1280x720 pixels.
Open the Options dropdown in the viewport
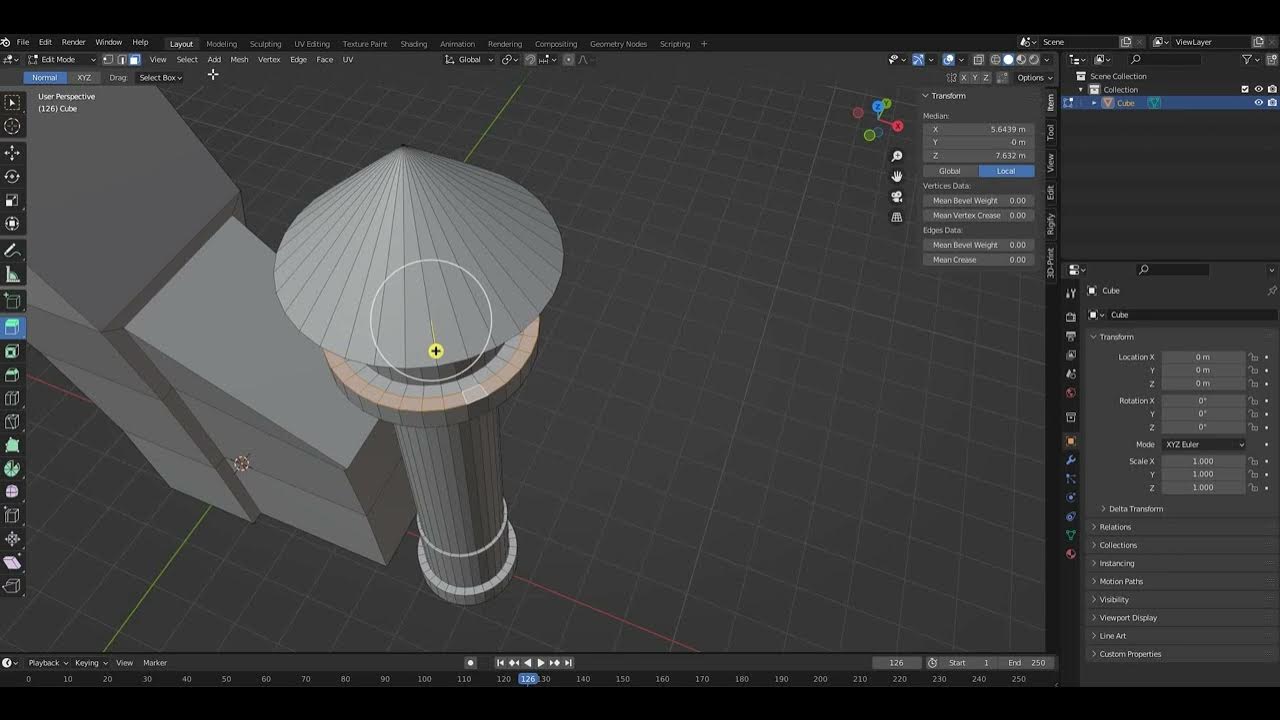[x=1034, y=78]
